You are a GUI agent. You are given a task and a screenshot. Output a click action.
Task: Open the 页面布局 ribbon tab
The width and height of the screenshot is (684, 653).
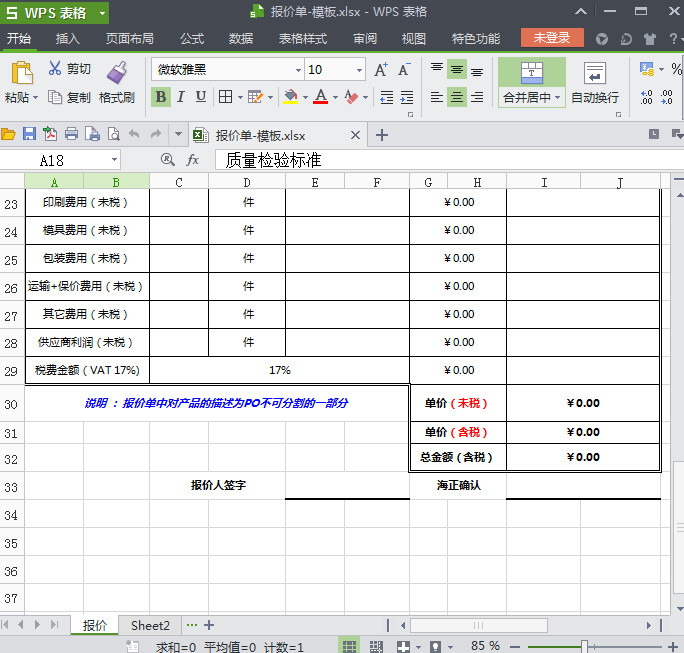[x=130, y=39]
